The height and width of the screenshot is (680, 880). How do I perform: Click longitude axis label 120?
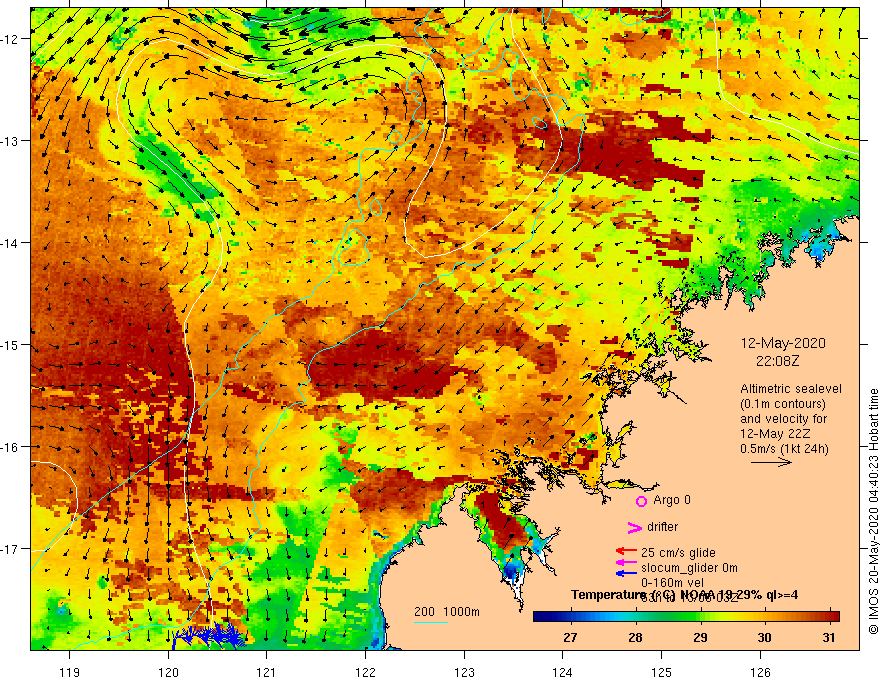[168, 672]
